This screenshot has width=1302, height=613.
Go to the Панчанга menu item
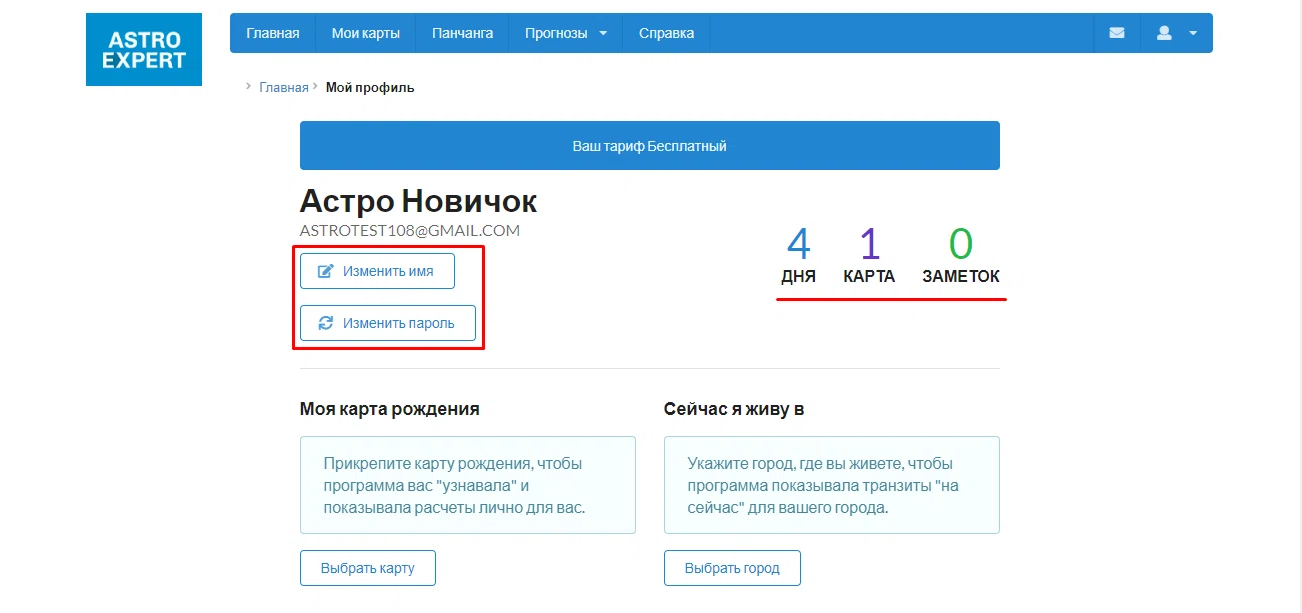[462, 33]
